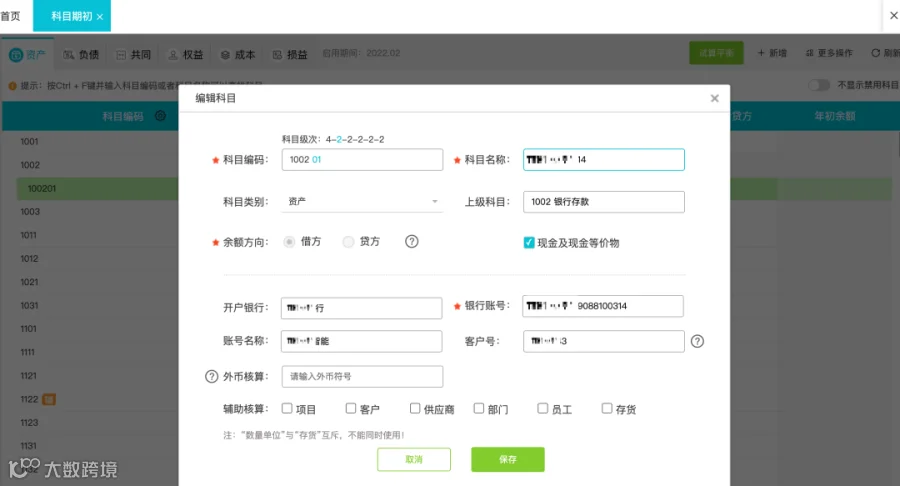This screenshot has height=486, width=900.
Task: Select row 1011 in the account list
Action: pyautogui.click(x=29, y=235)
